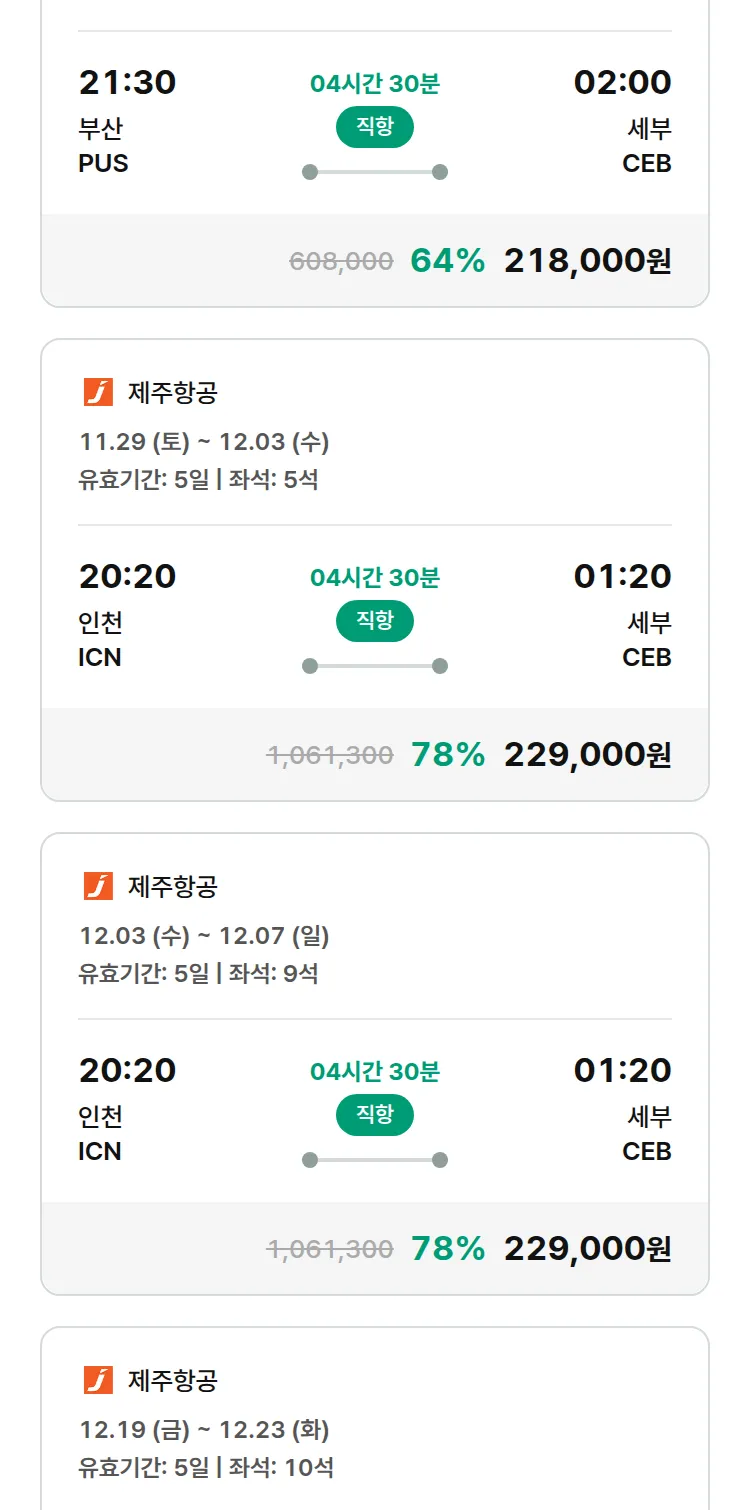750x1510 pixels.
Task: Click crossed-out 608,000 original price
Action: click(x=341, y=262)
